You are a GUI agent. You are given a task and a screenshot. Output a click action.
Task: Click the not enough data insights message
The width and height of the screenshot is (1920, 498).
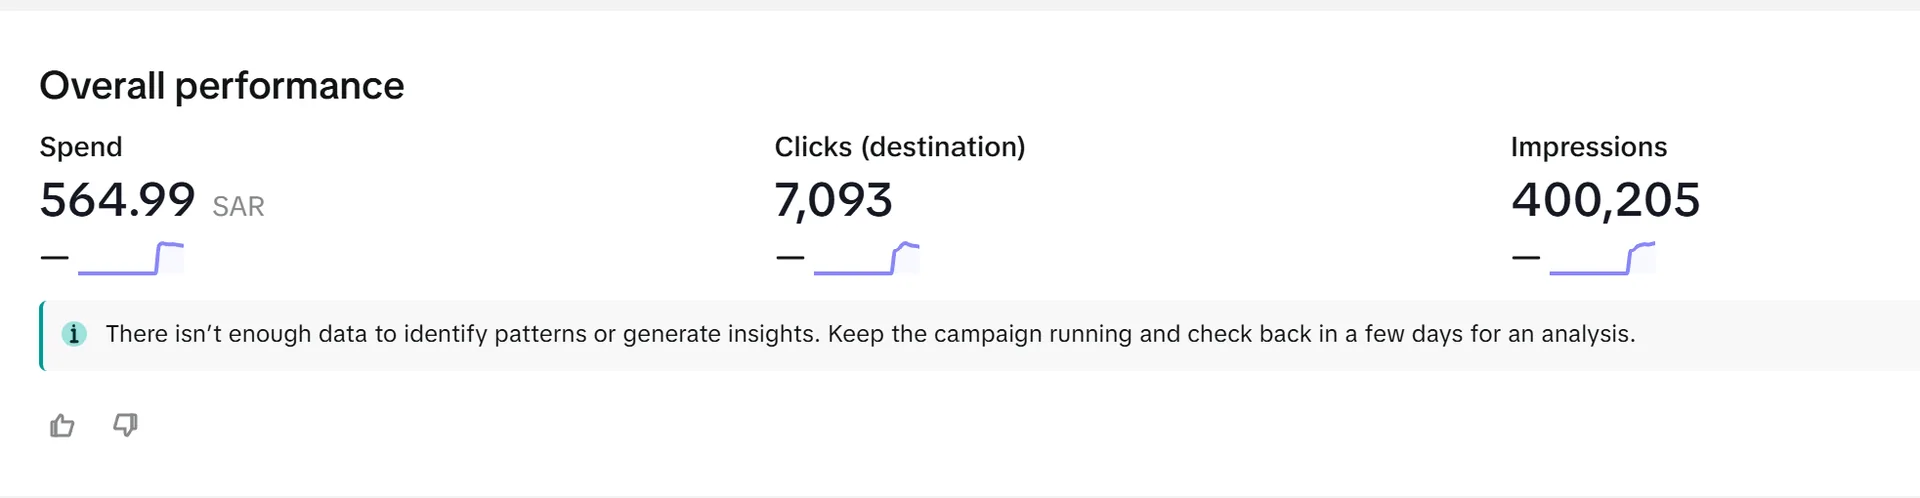click(x=870, y=334)
